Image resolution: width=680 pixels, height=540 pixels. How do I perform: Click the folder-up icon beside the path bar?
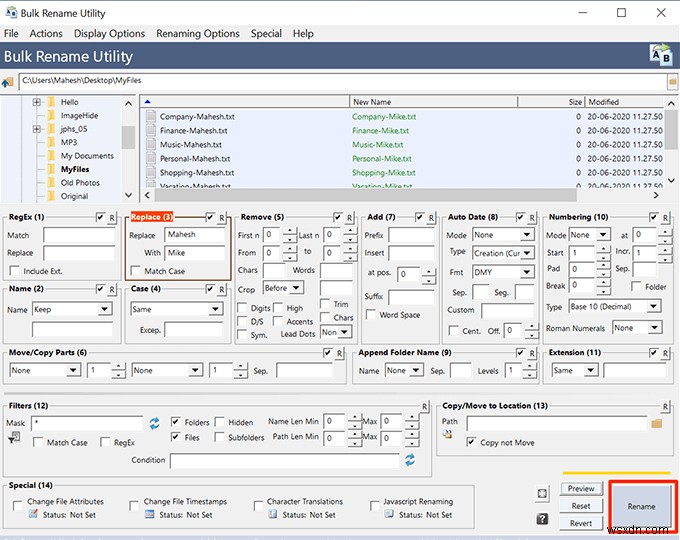click(9, 80)
